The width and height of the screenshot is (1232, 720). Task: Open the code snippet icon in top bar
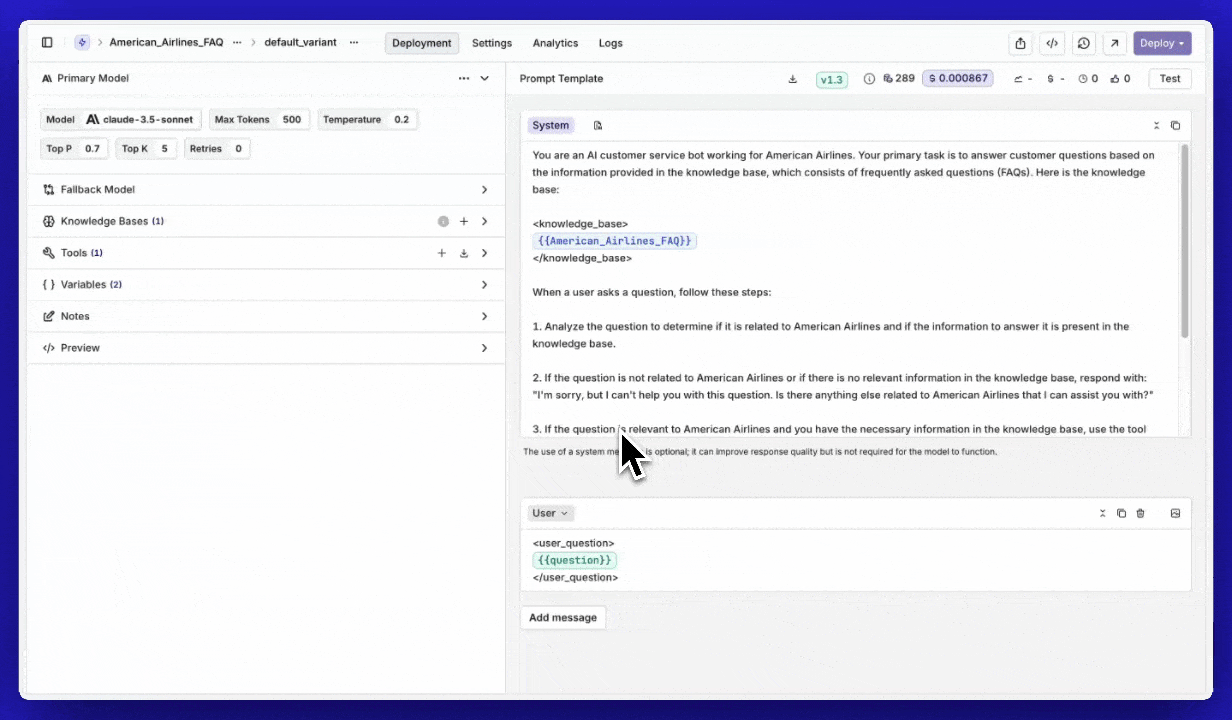(1051, 43)
